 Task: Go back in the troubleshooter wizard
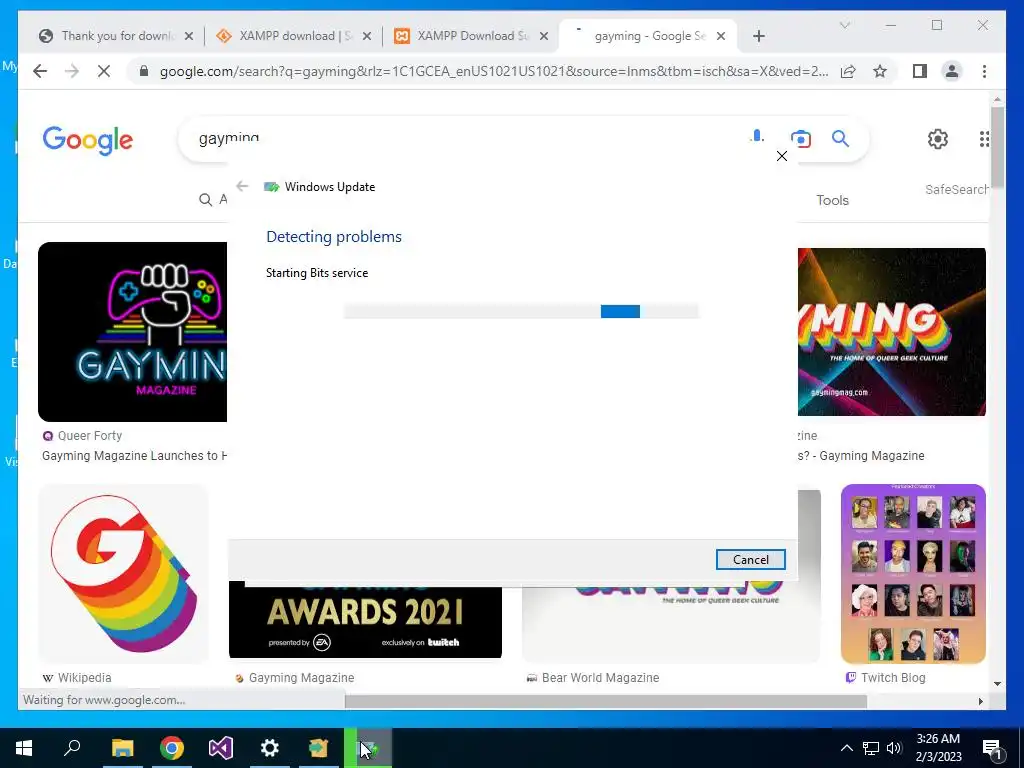coord(242,187)
